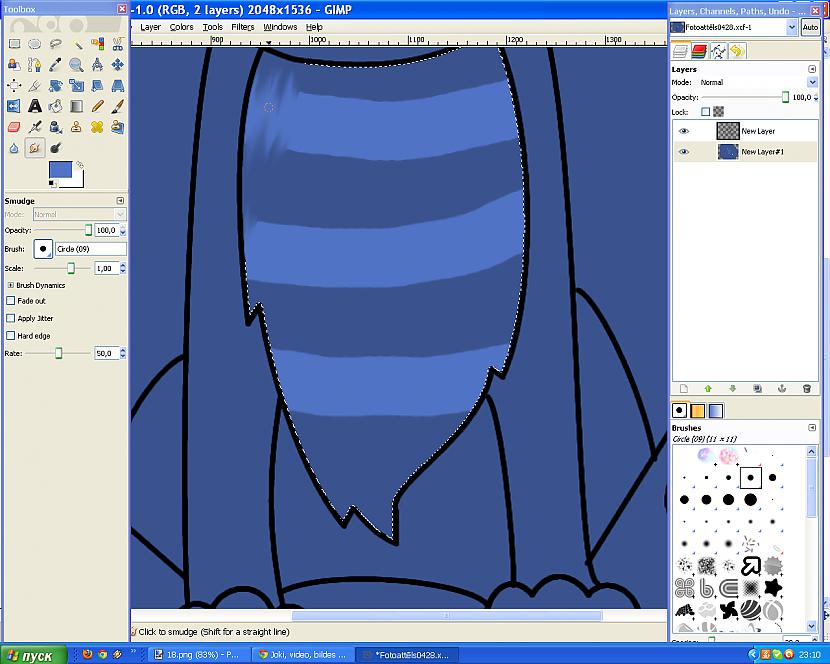Click the foreground blue color swatch
The width and height of the screenshot is (830, 664).
pyautogui.click(x=60, y=171)
